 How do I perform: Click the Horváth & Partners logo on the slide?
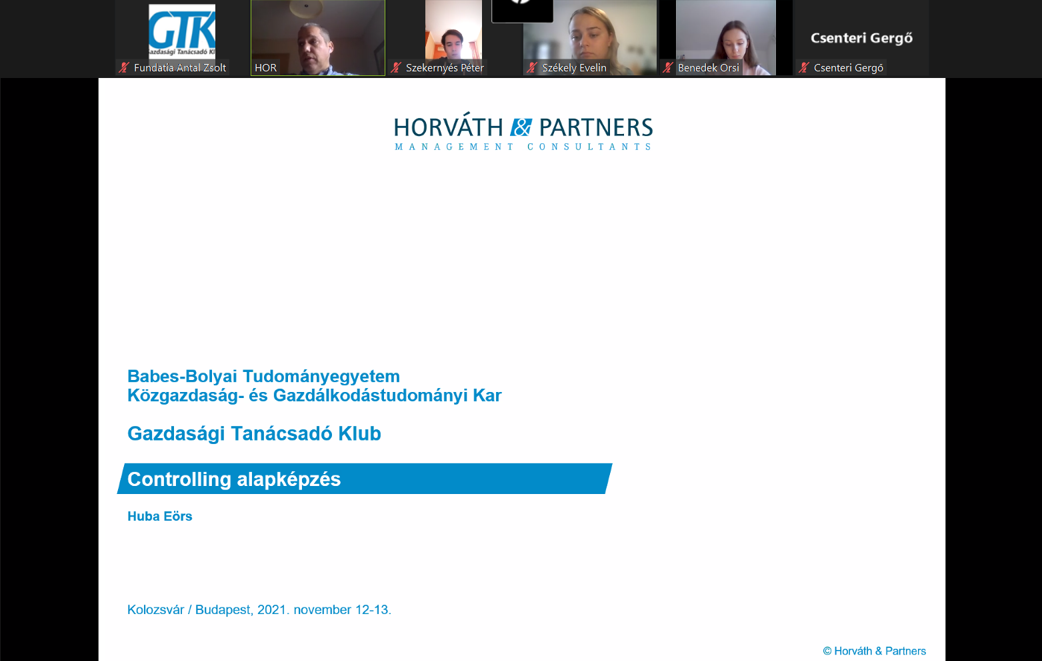(523, 132)
